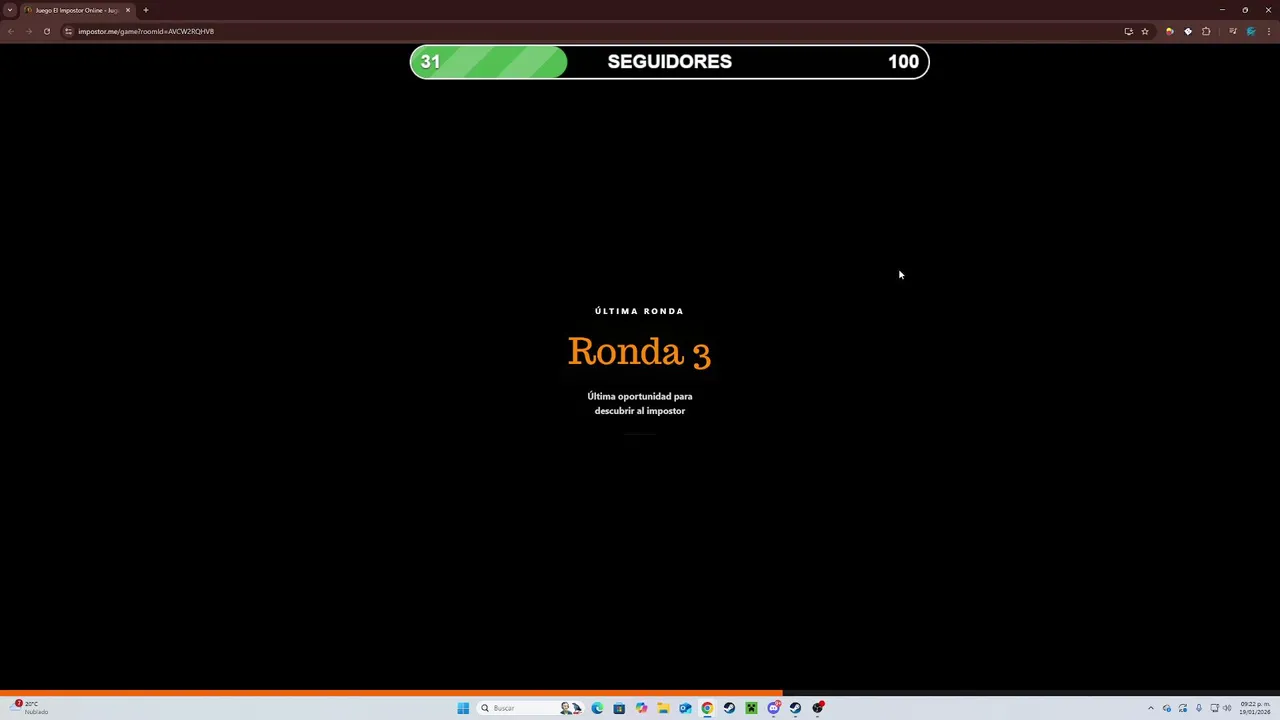
Task: Click the browser forward arrow
Action: [x=28, y=31]
